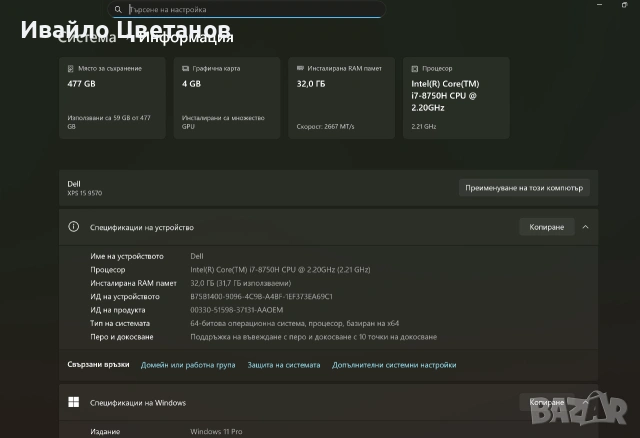Open the graphics card 4 GB card
Screen dimensions: 640x438
pyautogui.click(x=227, y=98)
